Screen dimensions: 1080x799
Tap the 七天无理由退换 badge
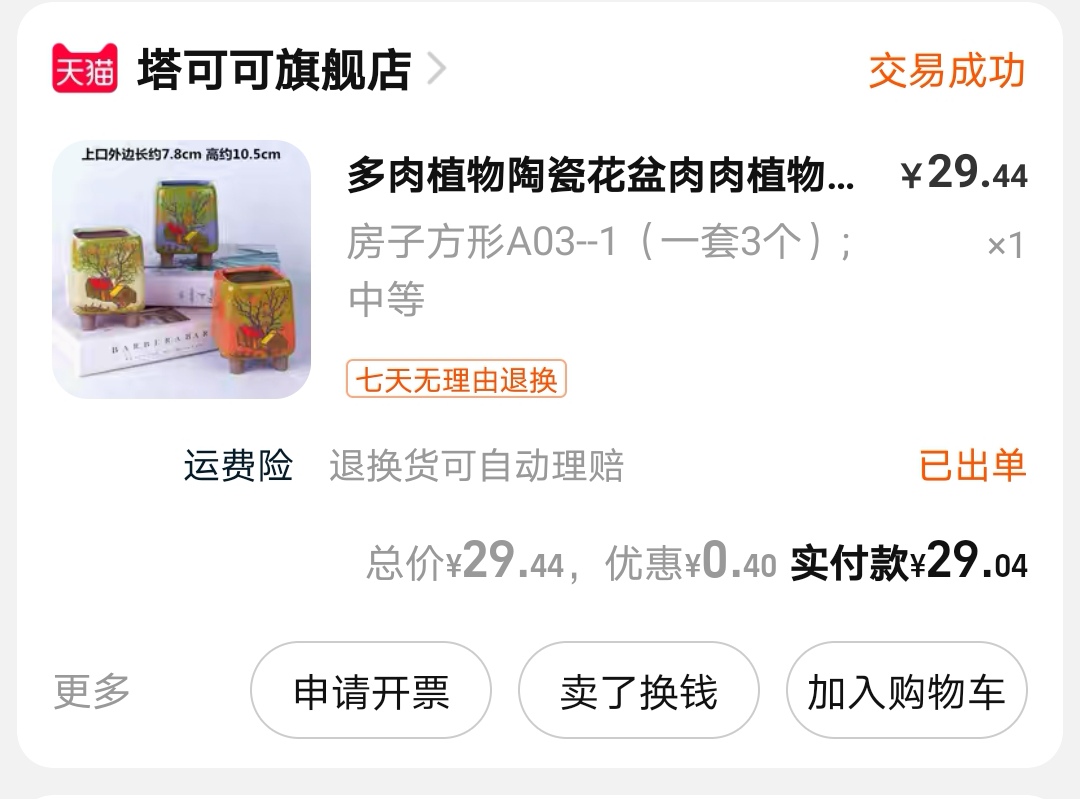pos(456,379)
